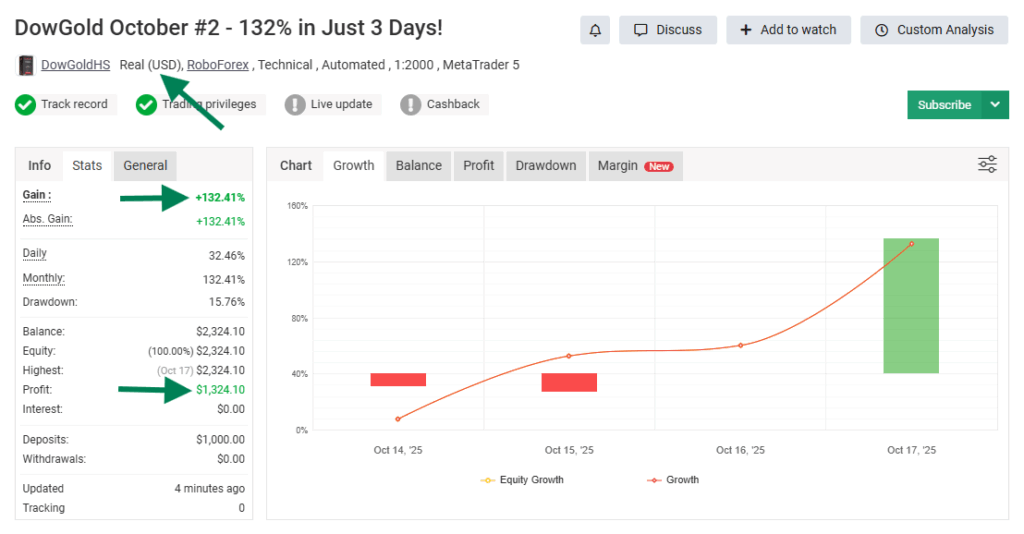1024x534 pixels.
Task: Click the Trading privileges checkmark icon
Action: 146,104
